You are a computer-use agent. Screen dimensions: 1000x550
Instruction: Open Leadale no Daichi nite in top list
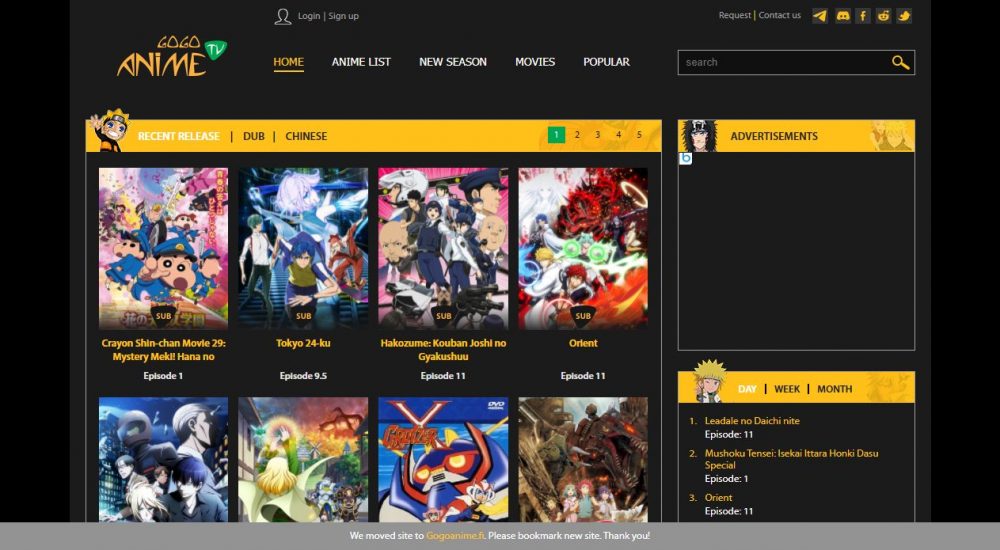(x=752, y=420)
